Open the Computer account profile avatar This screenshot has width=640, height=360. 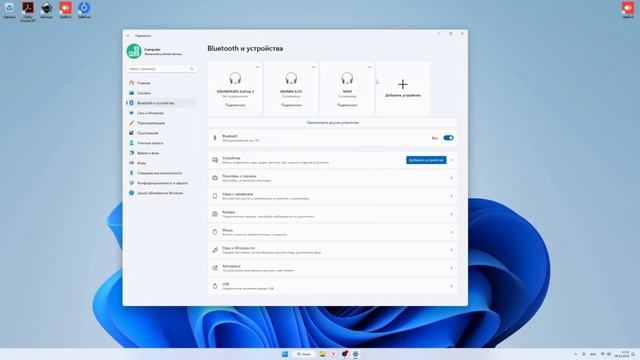point(134,51)
